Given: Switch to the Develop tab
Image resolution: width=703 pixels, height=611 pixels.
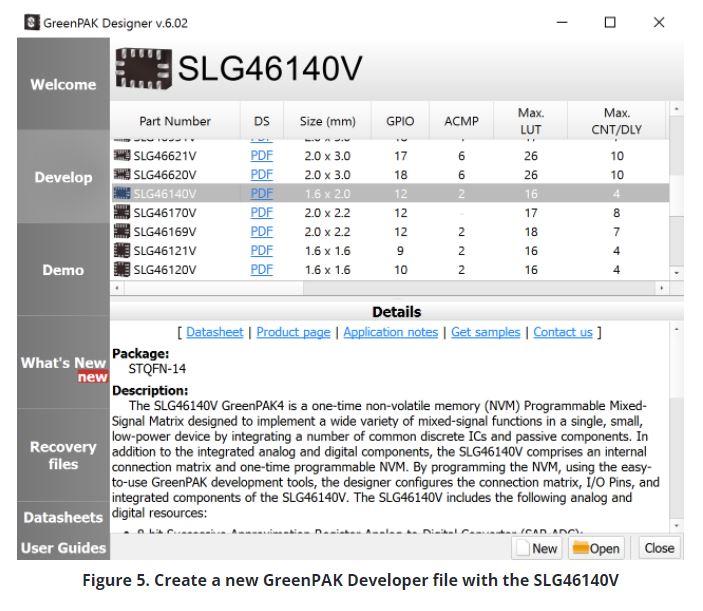Looking at the screenshot, I should pos(63,177).
